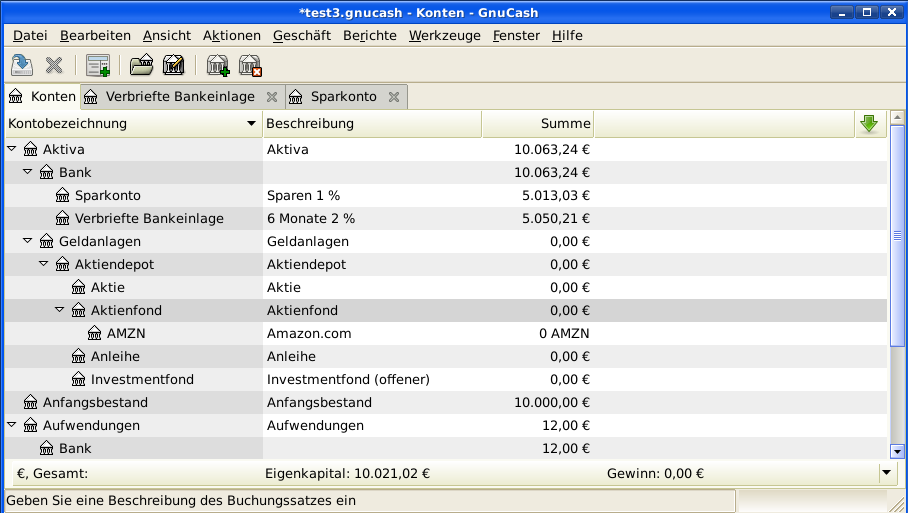The image size is (908, 513).
Task: Open the summary bar dropdown arrow
Action: pos(886,474)
